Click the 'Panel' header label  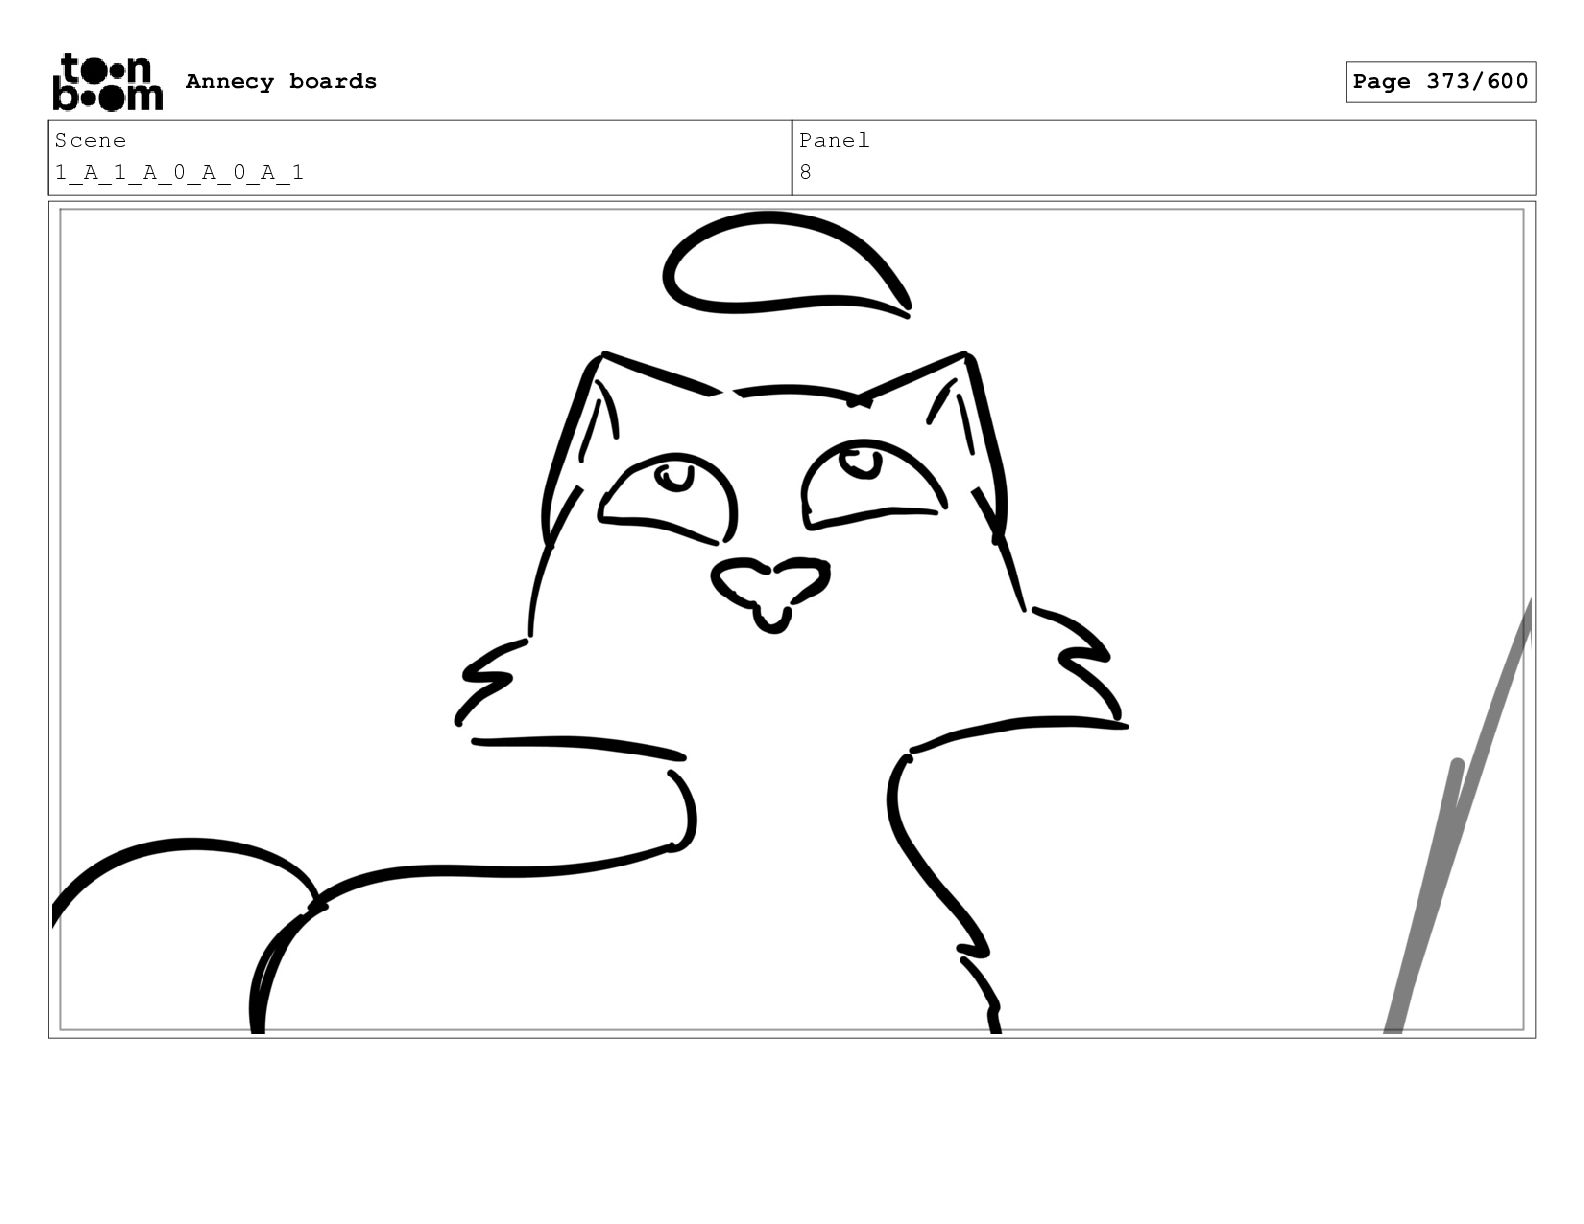[x=834, y=140]
